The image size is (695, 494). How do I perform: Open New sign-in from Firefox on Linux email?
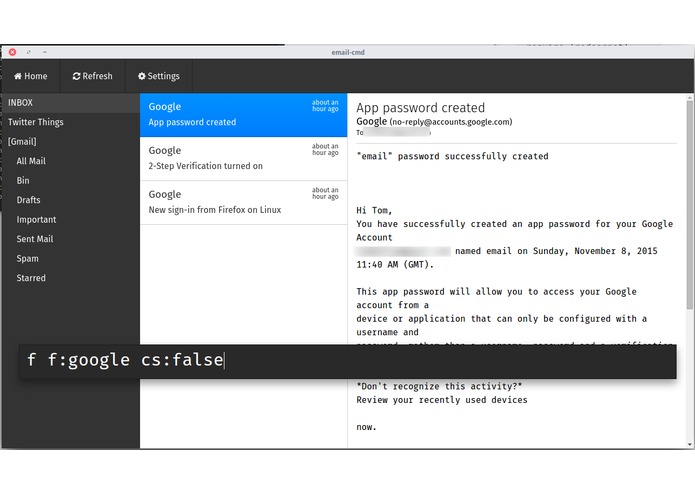point(243,202)
